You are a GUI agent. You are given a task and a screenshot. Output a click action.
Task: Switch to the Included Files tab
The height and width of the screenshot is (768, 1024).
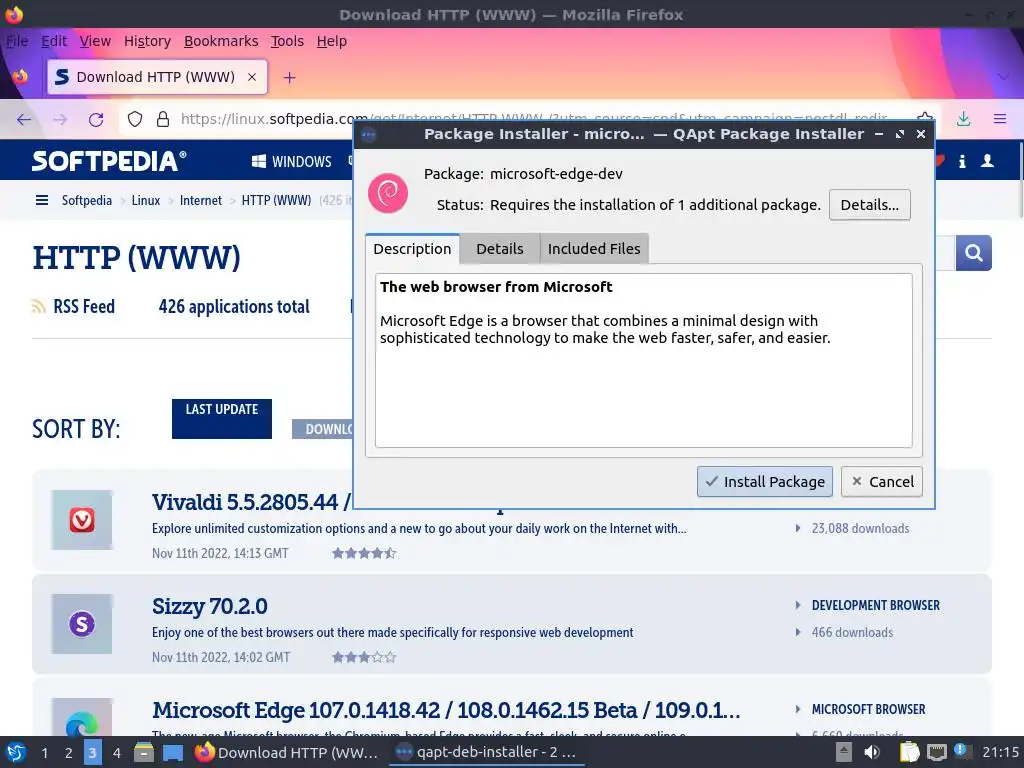tap(594, 249)
